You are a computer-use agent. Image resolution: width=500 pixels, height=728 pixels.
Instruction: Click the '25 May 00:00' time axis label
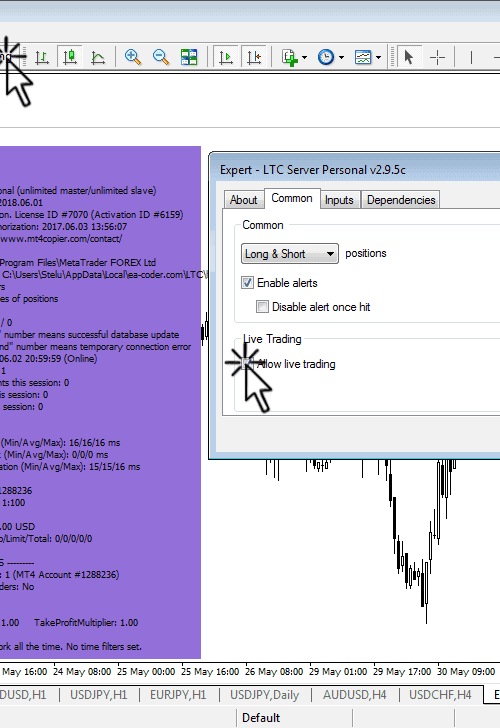[x=146, y=672]
